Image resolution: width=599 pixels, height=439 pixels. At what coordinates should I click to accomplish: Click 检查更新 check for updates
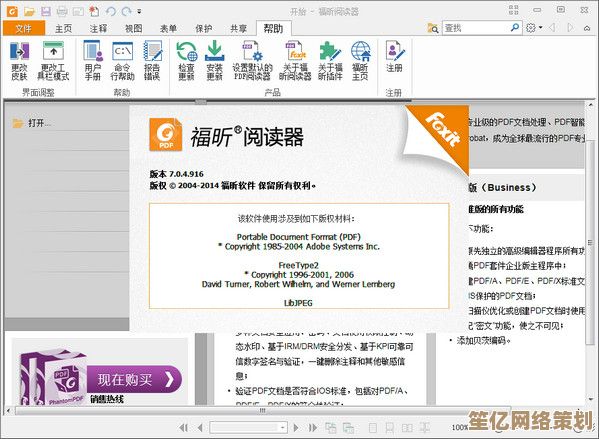coord(186,61)
